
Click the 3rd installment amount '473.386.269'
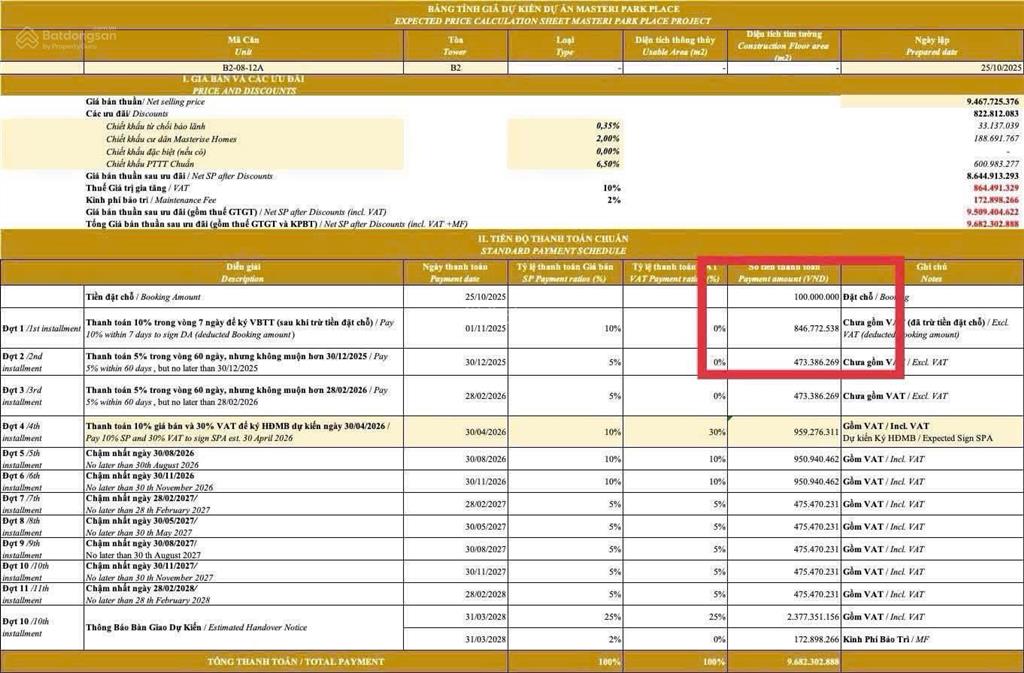point(816,396)
